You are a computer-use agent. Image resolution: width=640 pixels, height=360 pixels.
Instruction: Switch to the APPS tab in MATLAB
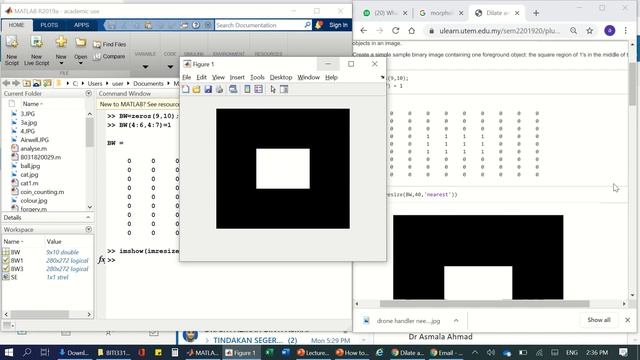pos(82,25)
